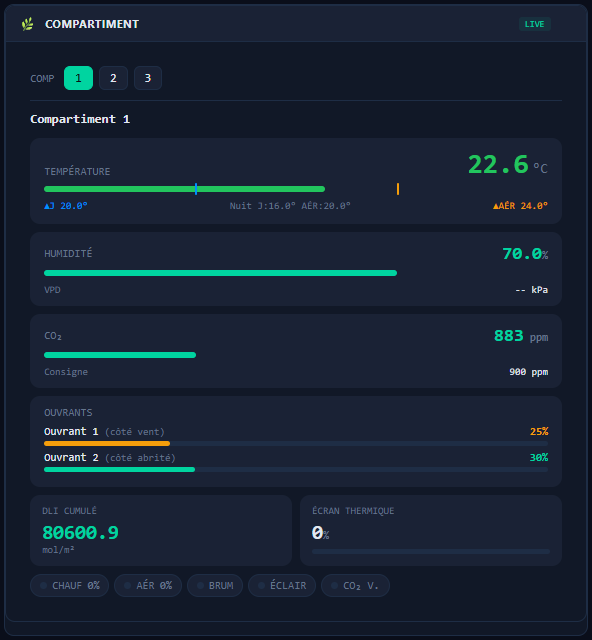
Task: Click the ÉCLAIR status chip
Action: pos(282,586)
